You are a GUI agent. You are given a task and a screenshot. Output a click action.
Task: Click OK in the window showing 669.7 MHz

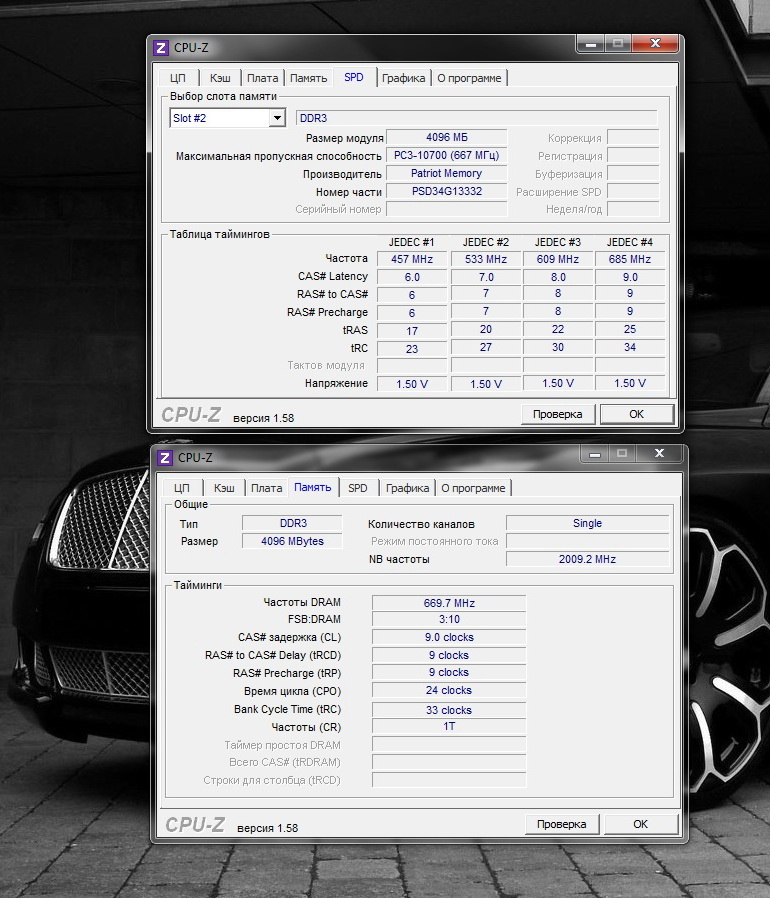[x=641, y=824]
